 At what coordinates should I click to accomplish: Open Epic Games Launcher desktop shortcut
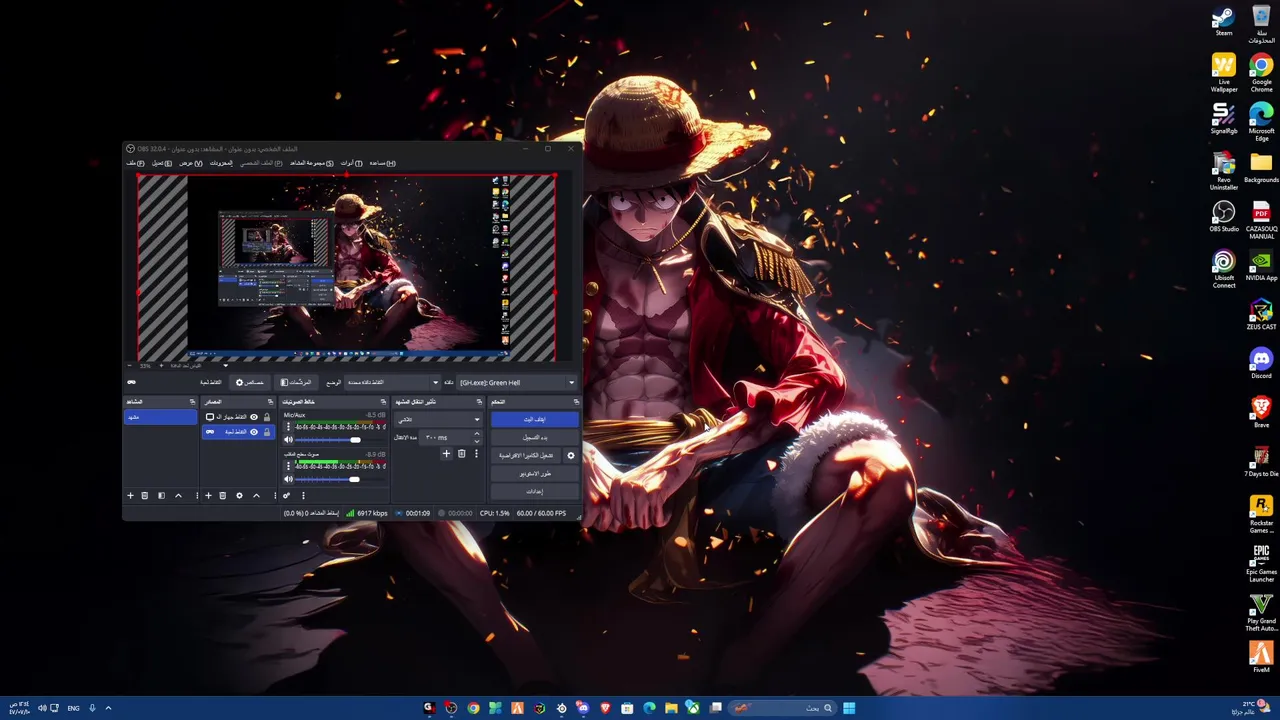click(1261, 564)
